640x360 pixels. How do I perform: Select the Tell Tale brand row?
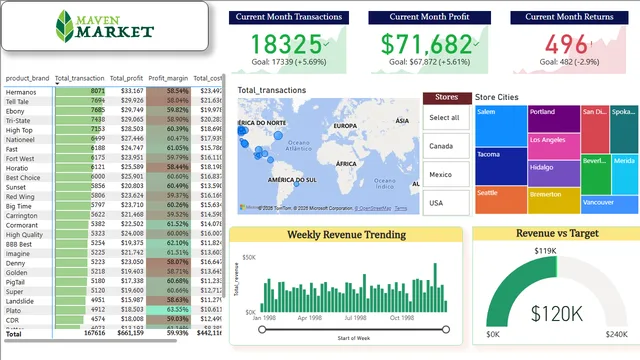click(113, 101)
